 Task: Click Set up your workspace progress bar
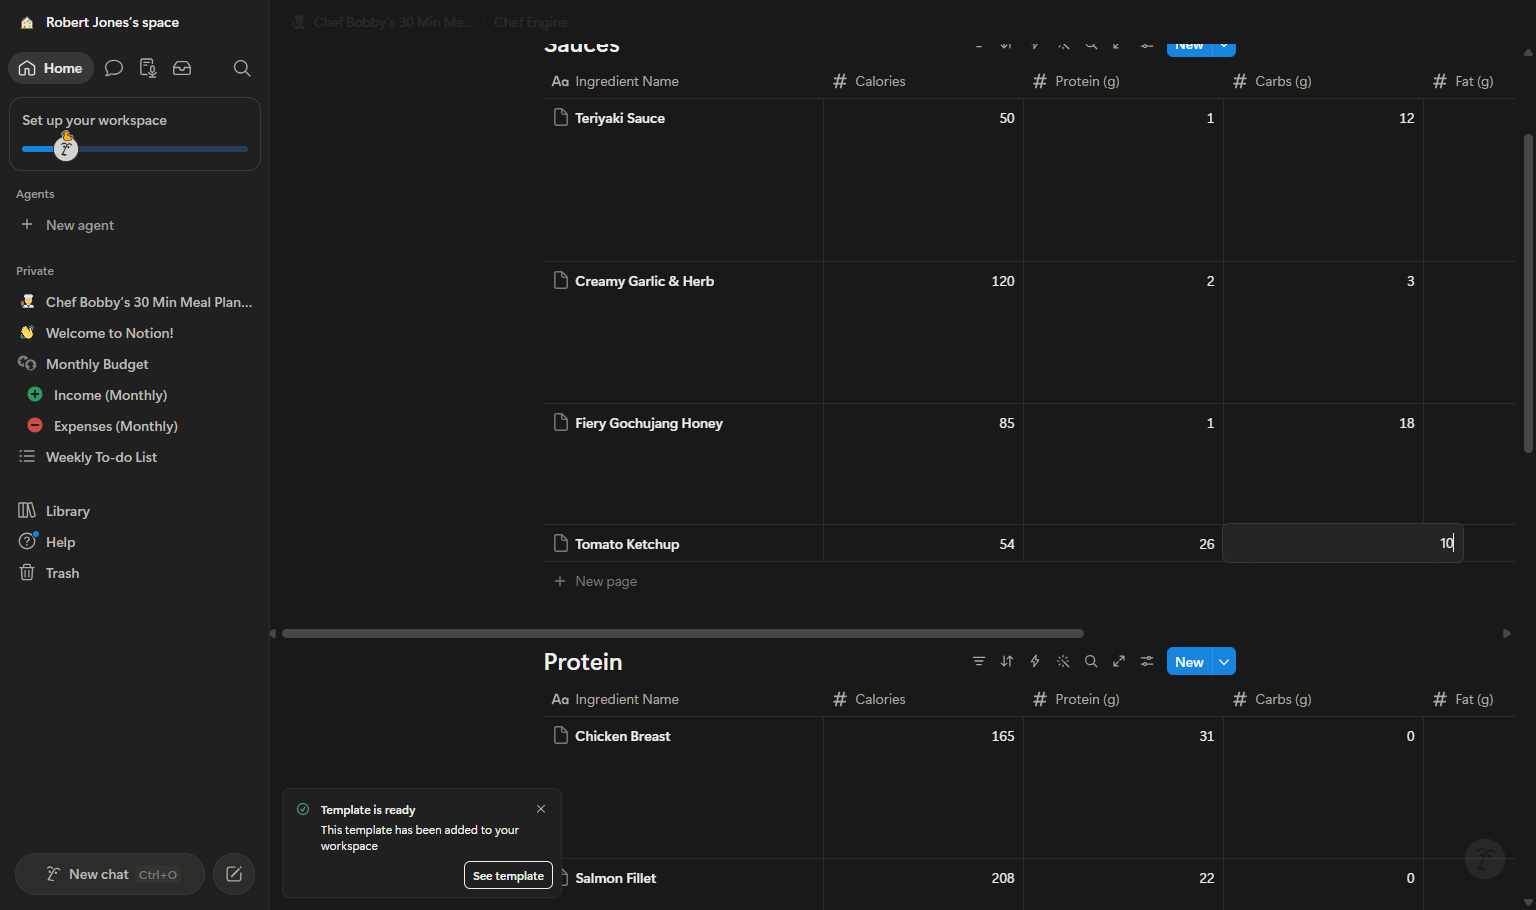click(135, 149)
